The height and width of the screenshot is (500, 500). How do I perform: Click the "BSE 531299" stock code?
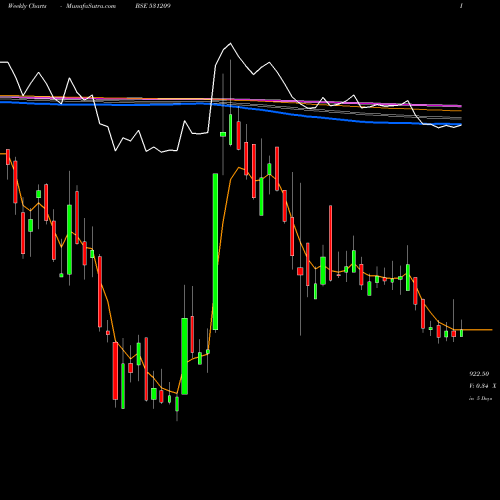154,6
